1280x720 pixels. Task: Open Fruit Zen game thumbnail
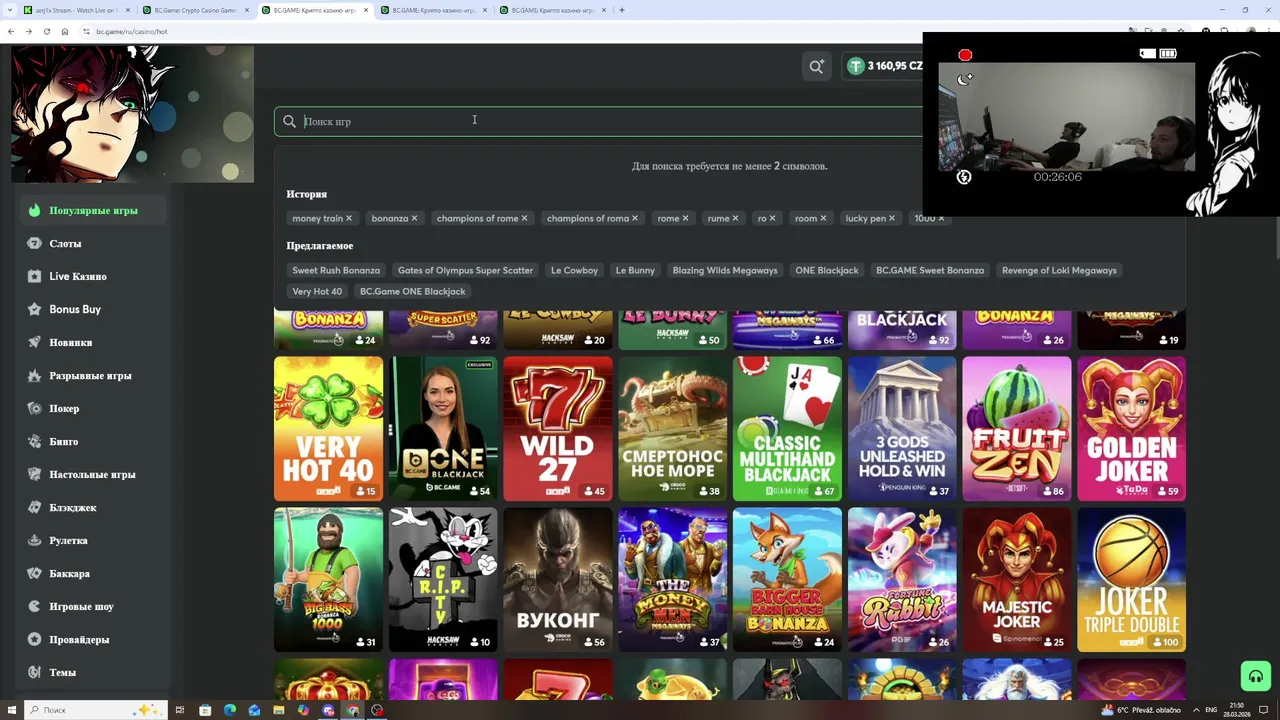click(1016, 428)
